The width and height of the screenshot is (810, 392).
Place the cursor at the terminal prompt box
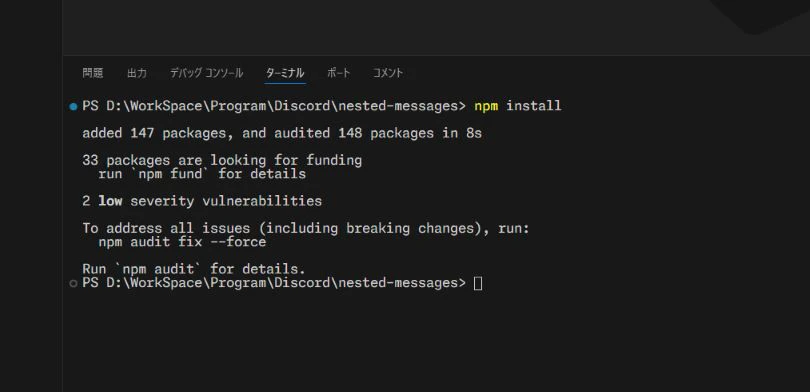(x=478, y=284)
